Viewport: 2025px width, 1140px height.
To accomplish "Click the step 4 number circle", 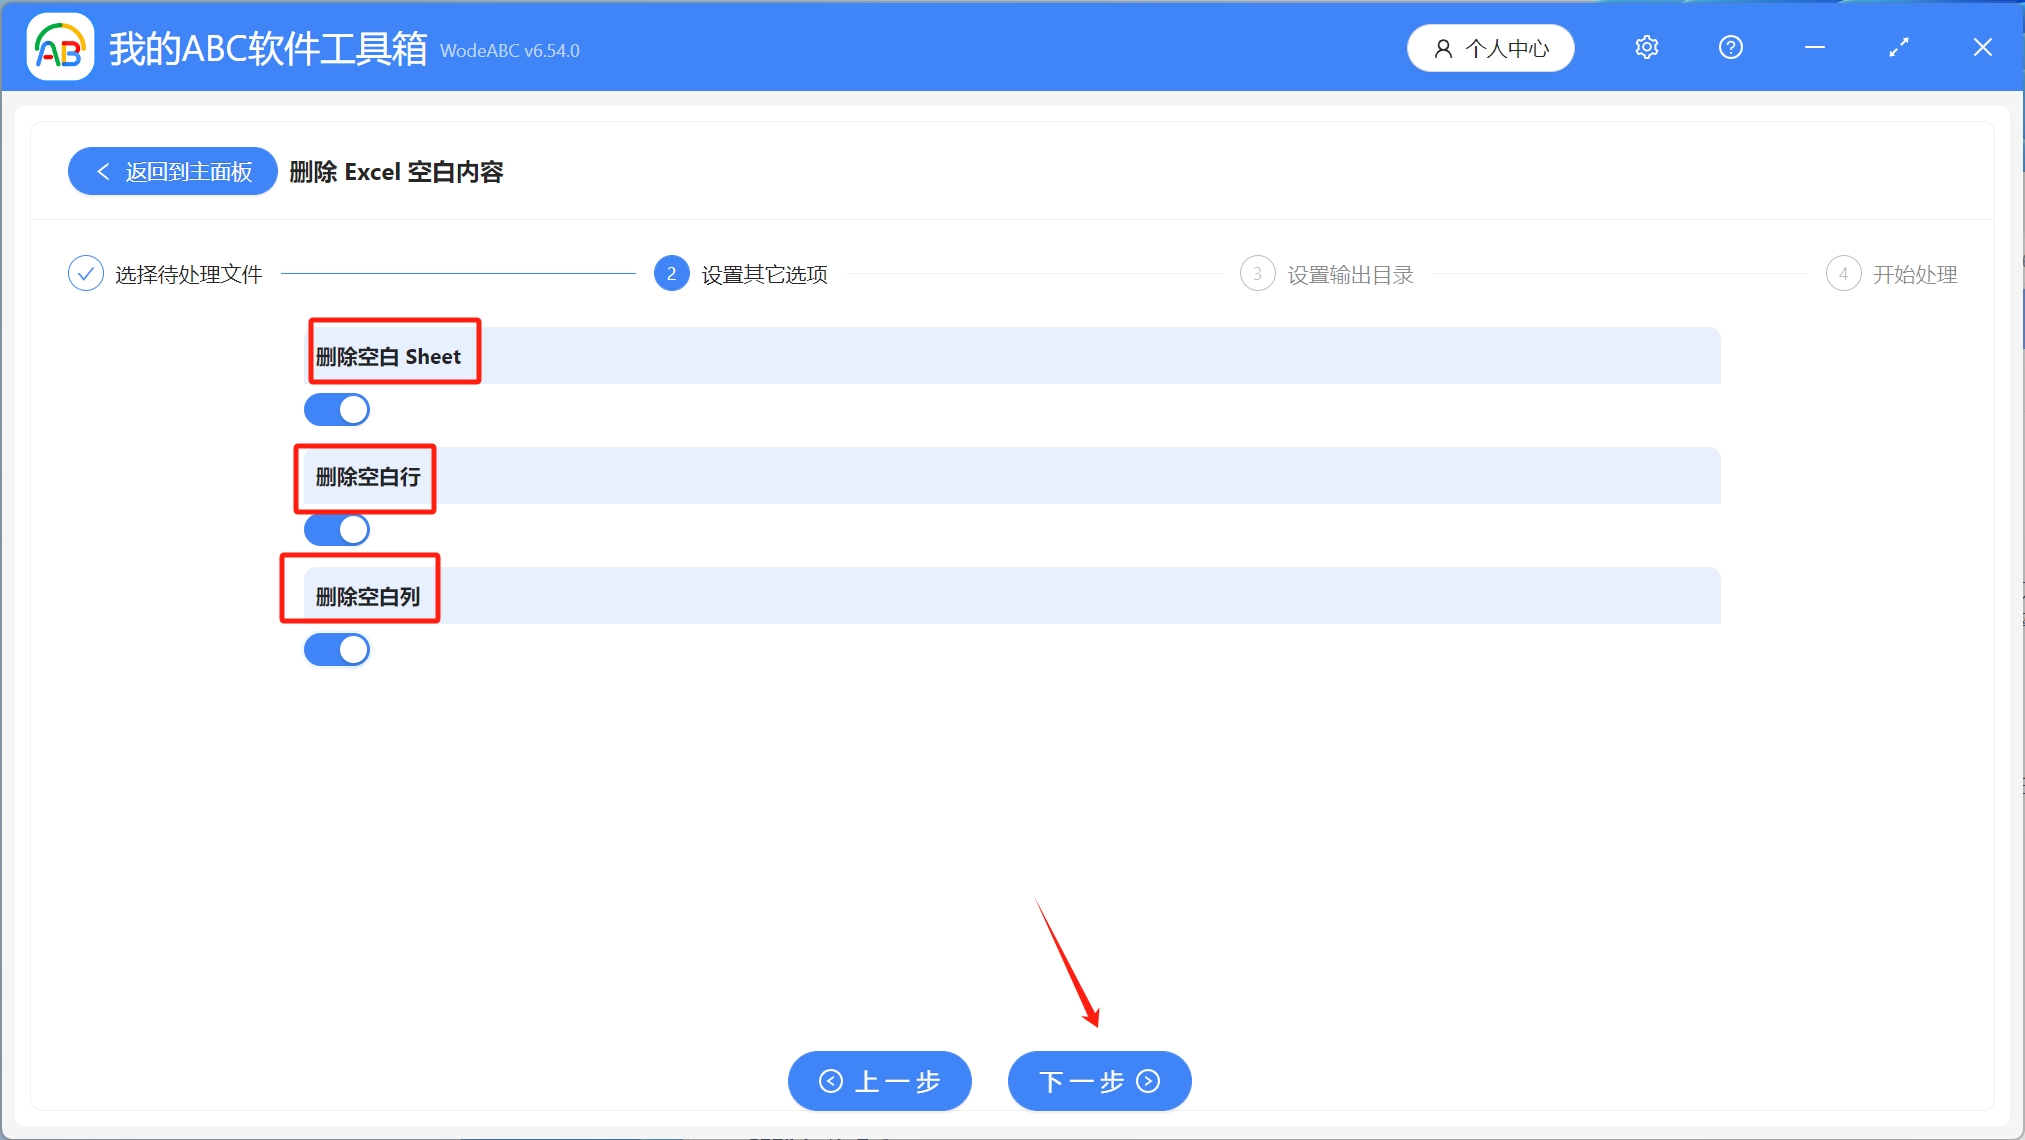I will click(x=1842, y=273).
